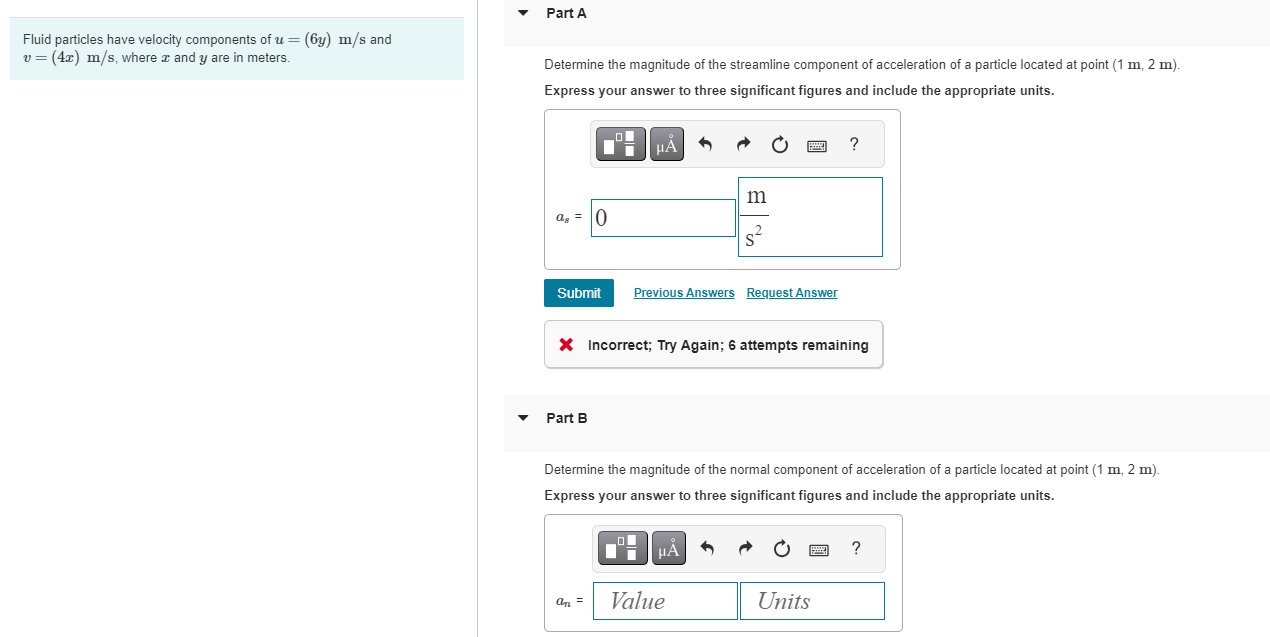Reset the Part B answer field
The height and width of the screenshot is (637, 1270).
point(781,548)
